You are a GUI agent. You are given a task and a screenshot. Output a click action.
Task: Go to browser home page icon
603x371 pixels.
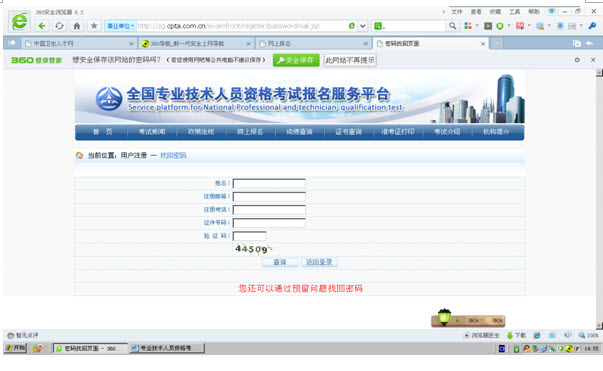77,26
